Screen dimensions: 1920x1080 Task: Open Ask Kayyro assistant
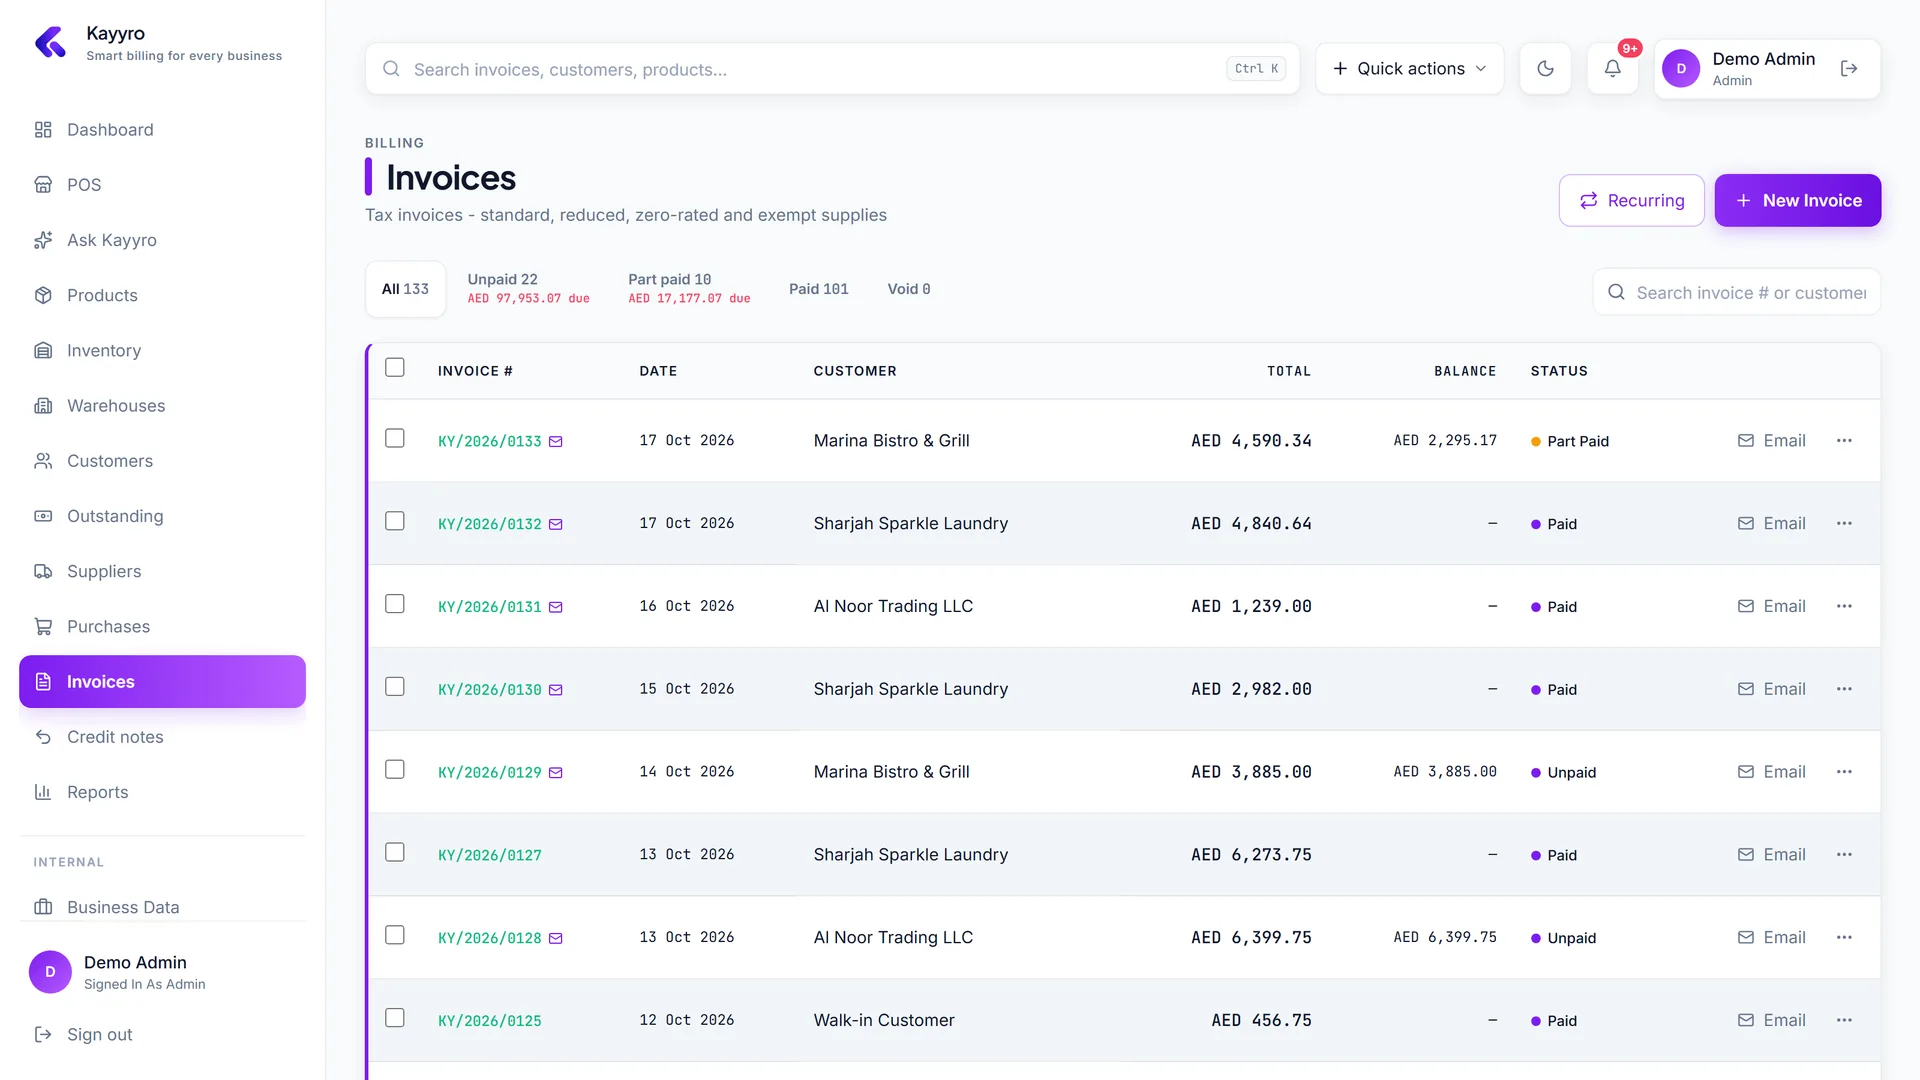162,240
